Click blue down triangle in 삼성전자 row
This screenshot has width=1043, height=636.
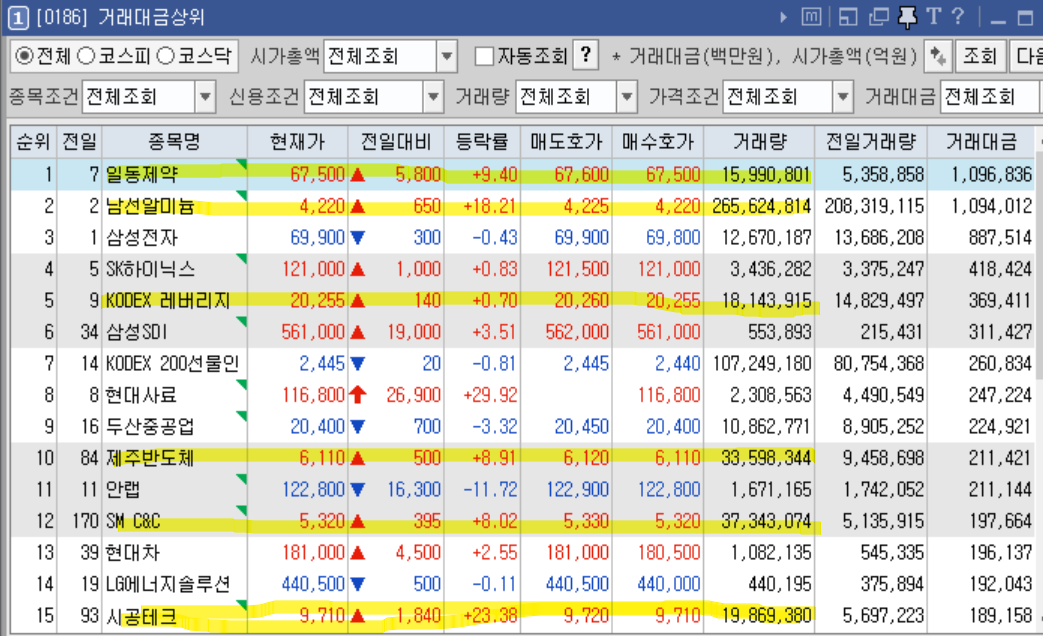(357, 238)
